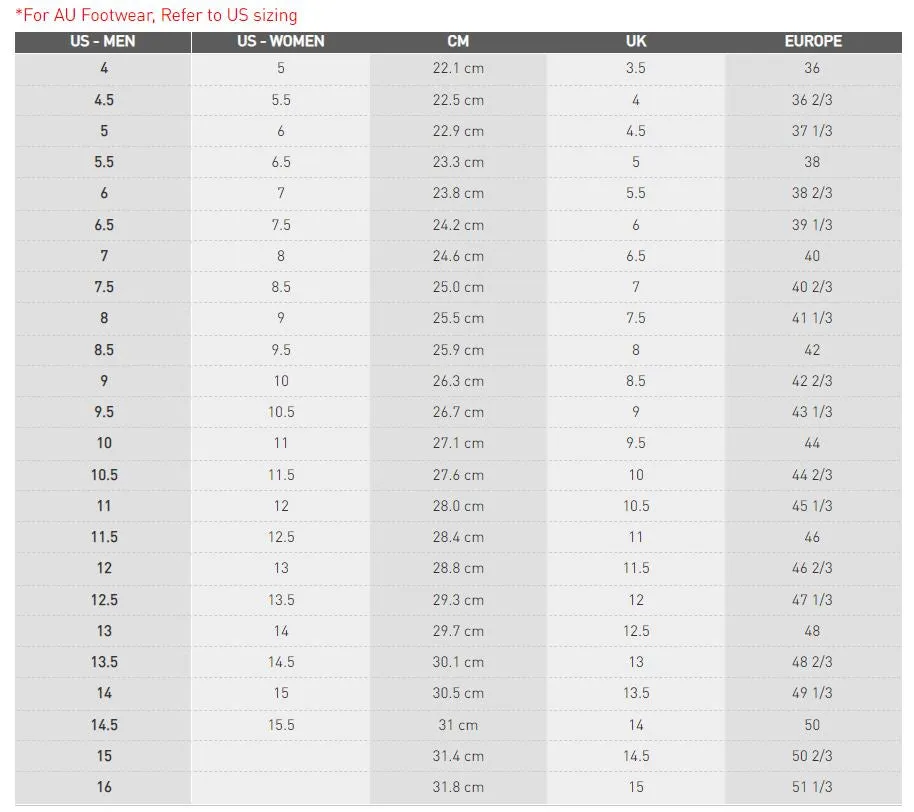This screenshot has height=812, width=914.
Task: Select the Europe size 39 1/3 cell
Action: pyautogui.click(x=812, y=225)
